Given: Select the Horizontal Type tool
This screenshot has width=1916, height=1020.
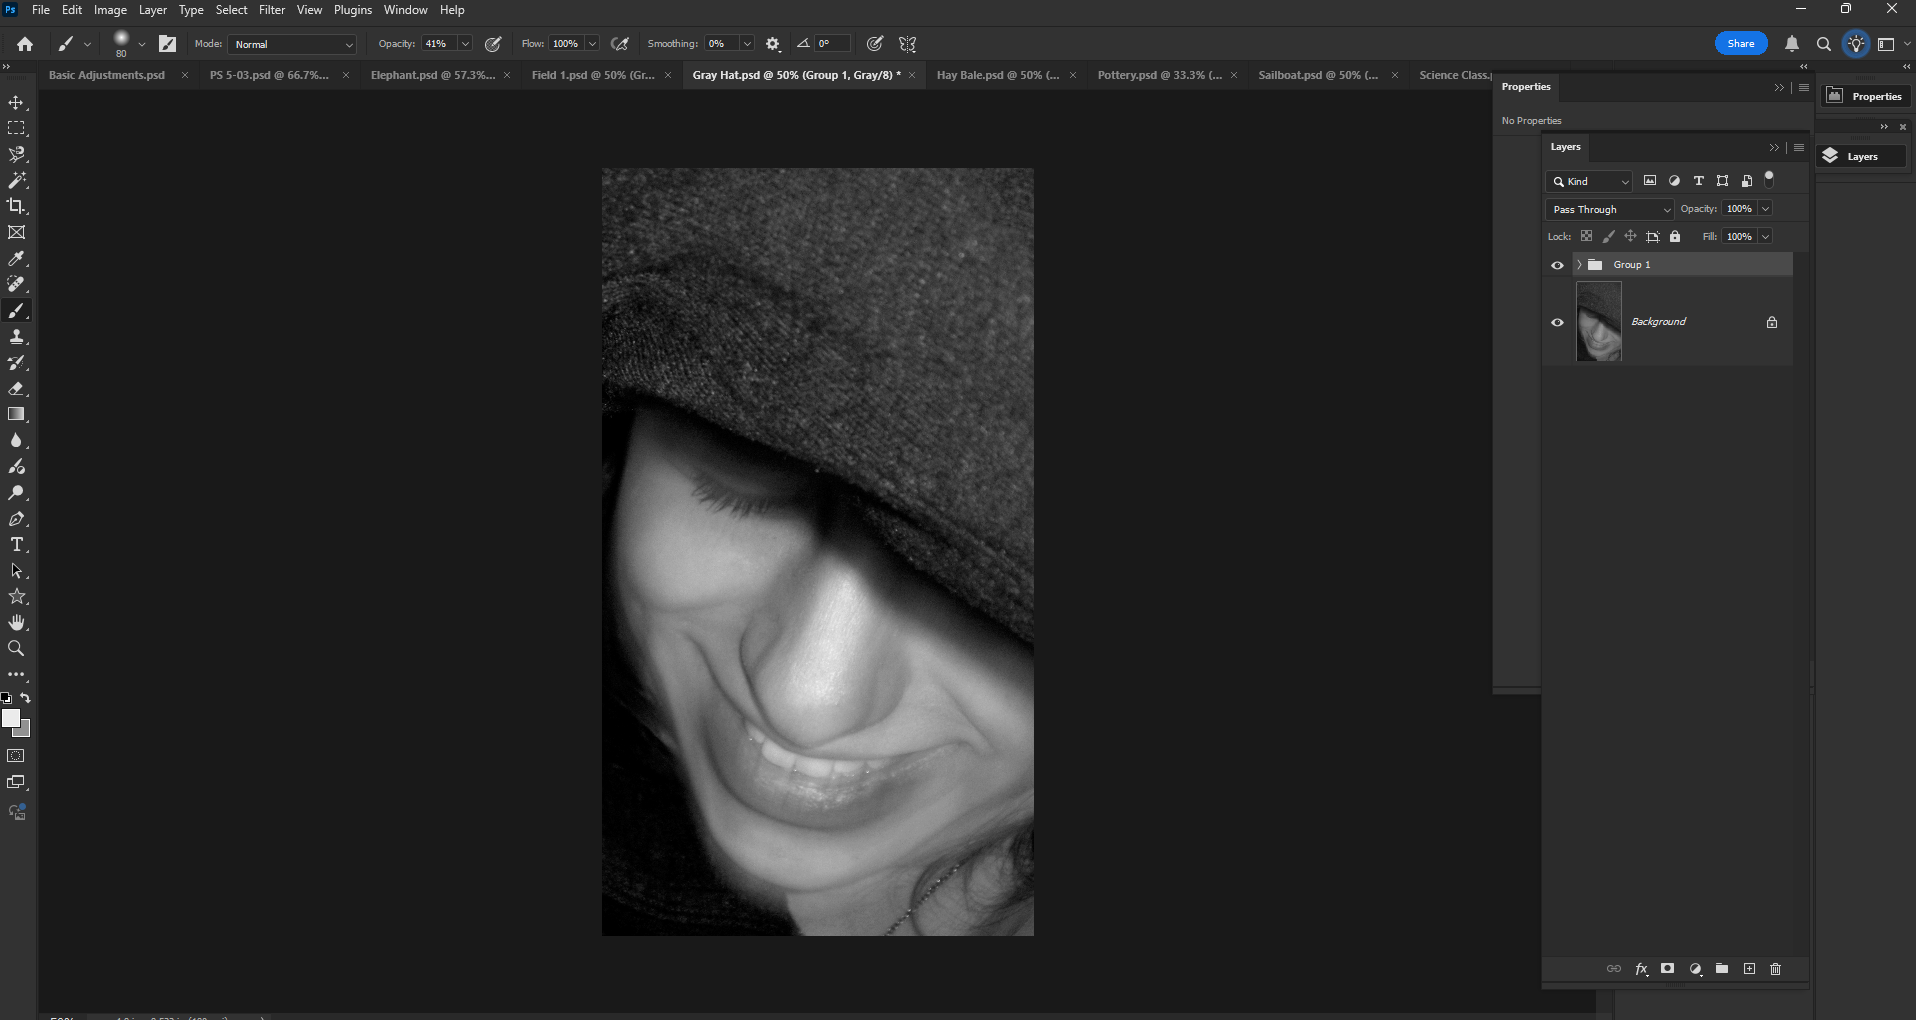Looking at the screenshot, I should tap(17, 545).
